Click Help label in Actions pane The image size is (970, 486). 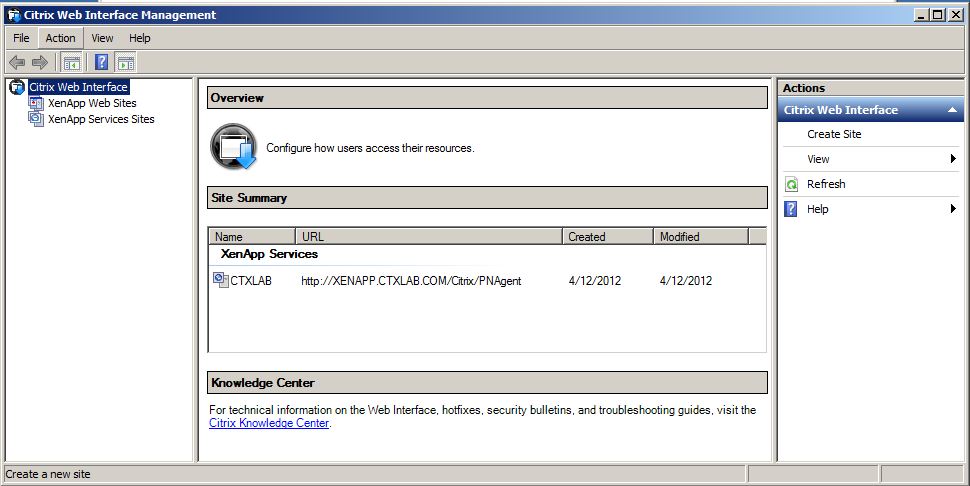(817, 209)
